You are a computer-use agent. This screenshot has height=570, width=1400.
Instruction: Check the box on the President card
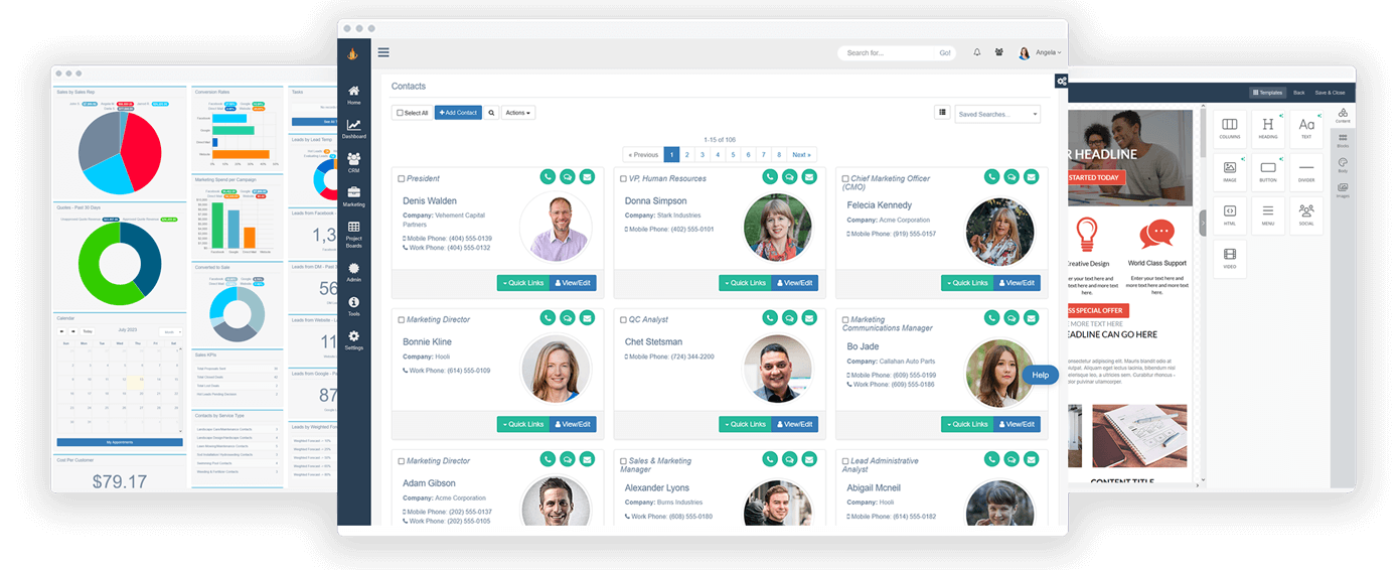402,179
